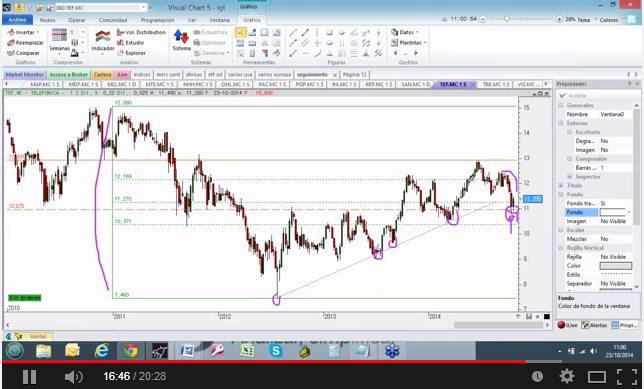Image resolution: width=644 pixels, height=389 pixels.
Task: Click the Vol. Distribution icon
Action: (x=120, y=32)
